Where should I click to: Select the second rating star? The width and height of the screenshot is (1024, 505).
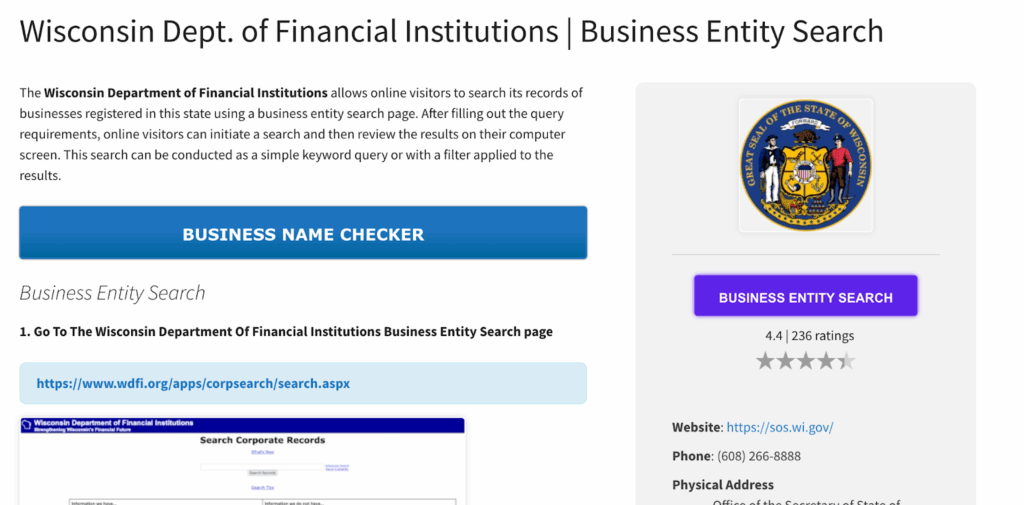point(786,360)
